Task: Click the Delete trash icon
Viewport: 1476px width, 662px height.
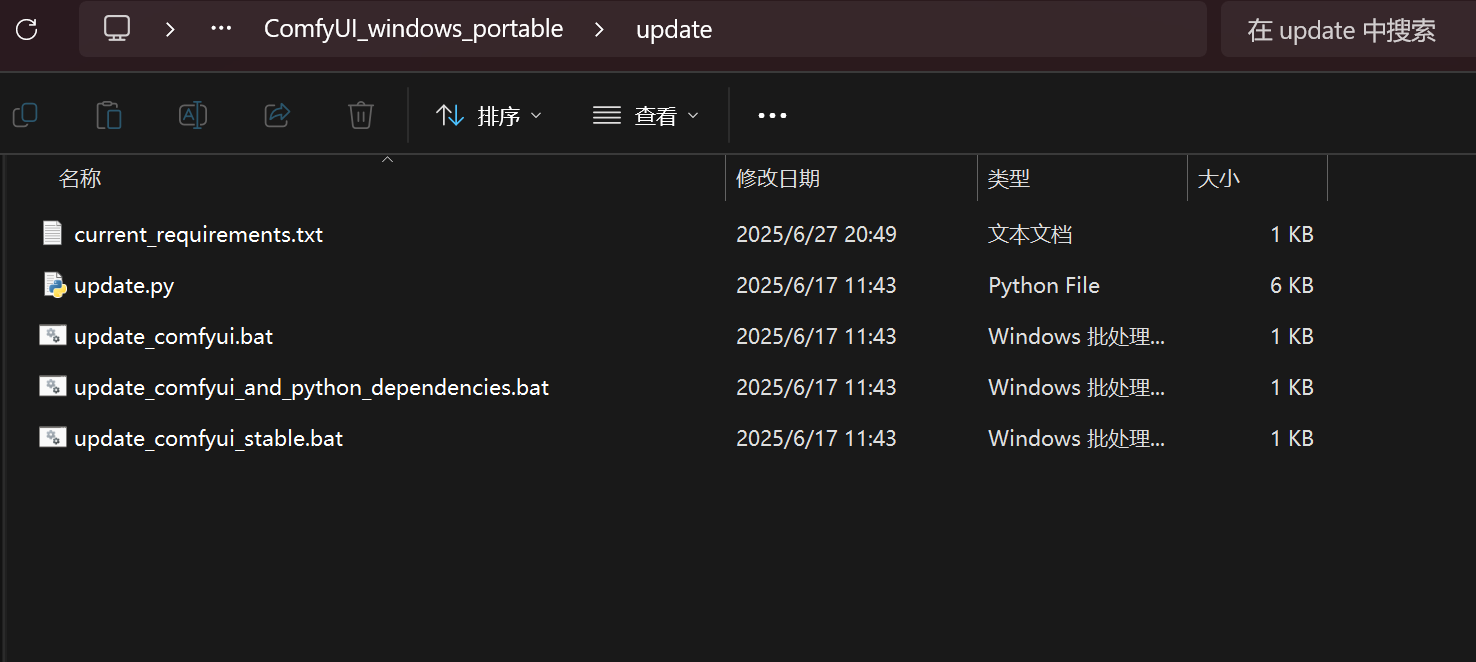Action: pos(361,116)
